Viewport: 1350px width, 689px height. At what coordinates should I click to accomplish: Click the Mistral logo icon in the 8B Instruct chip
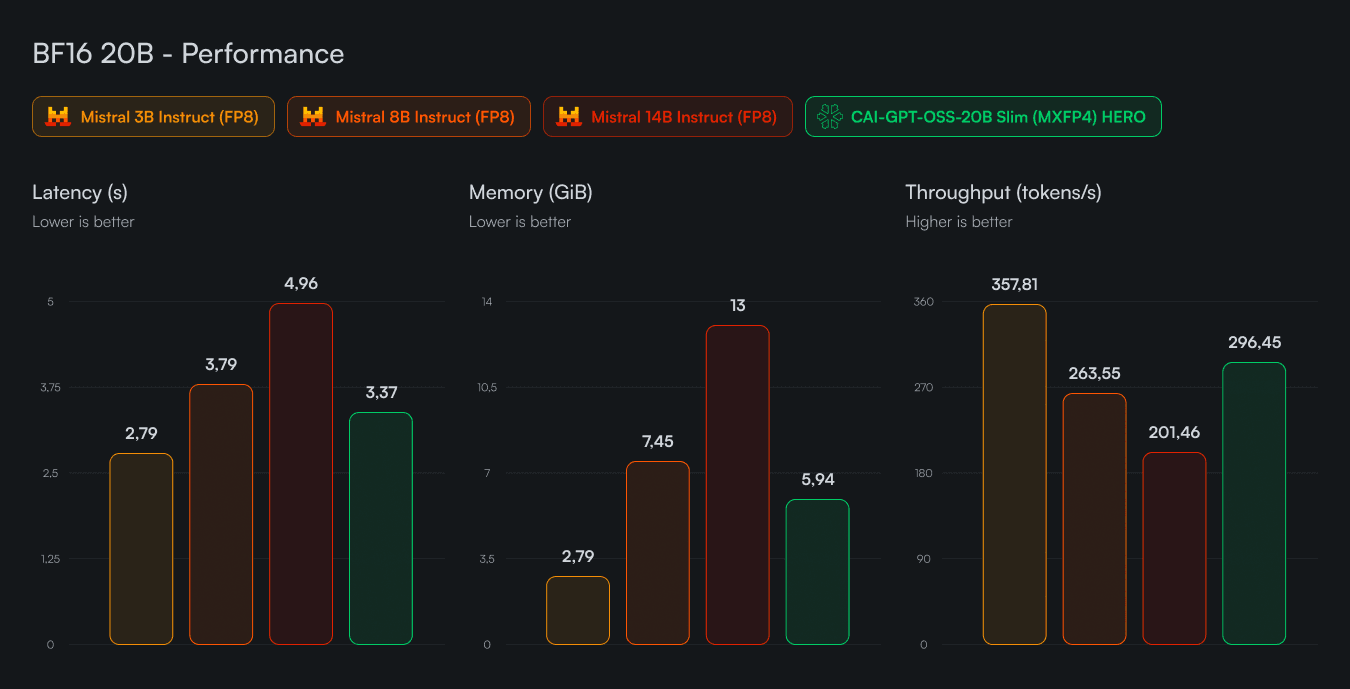coord(314,117)
